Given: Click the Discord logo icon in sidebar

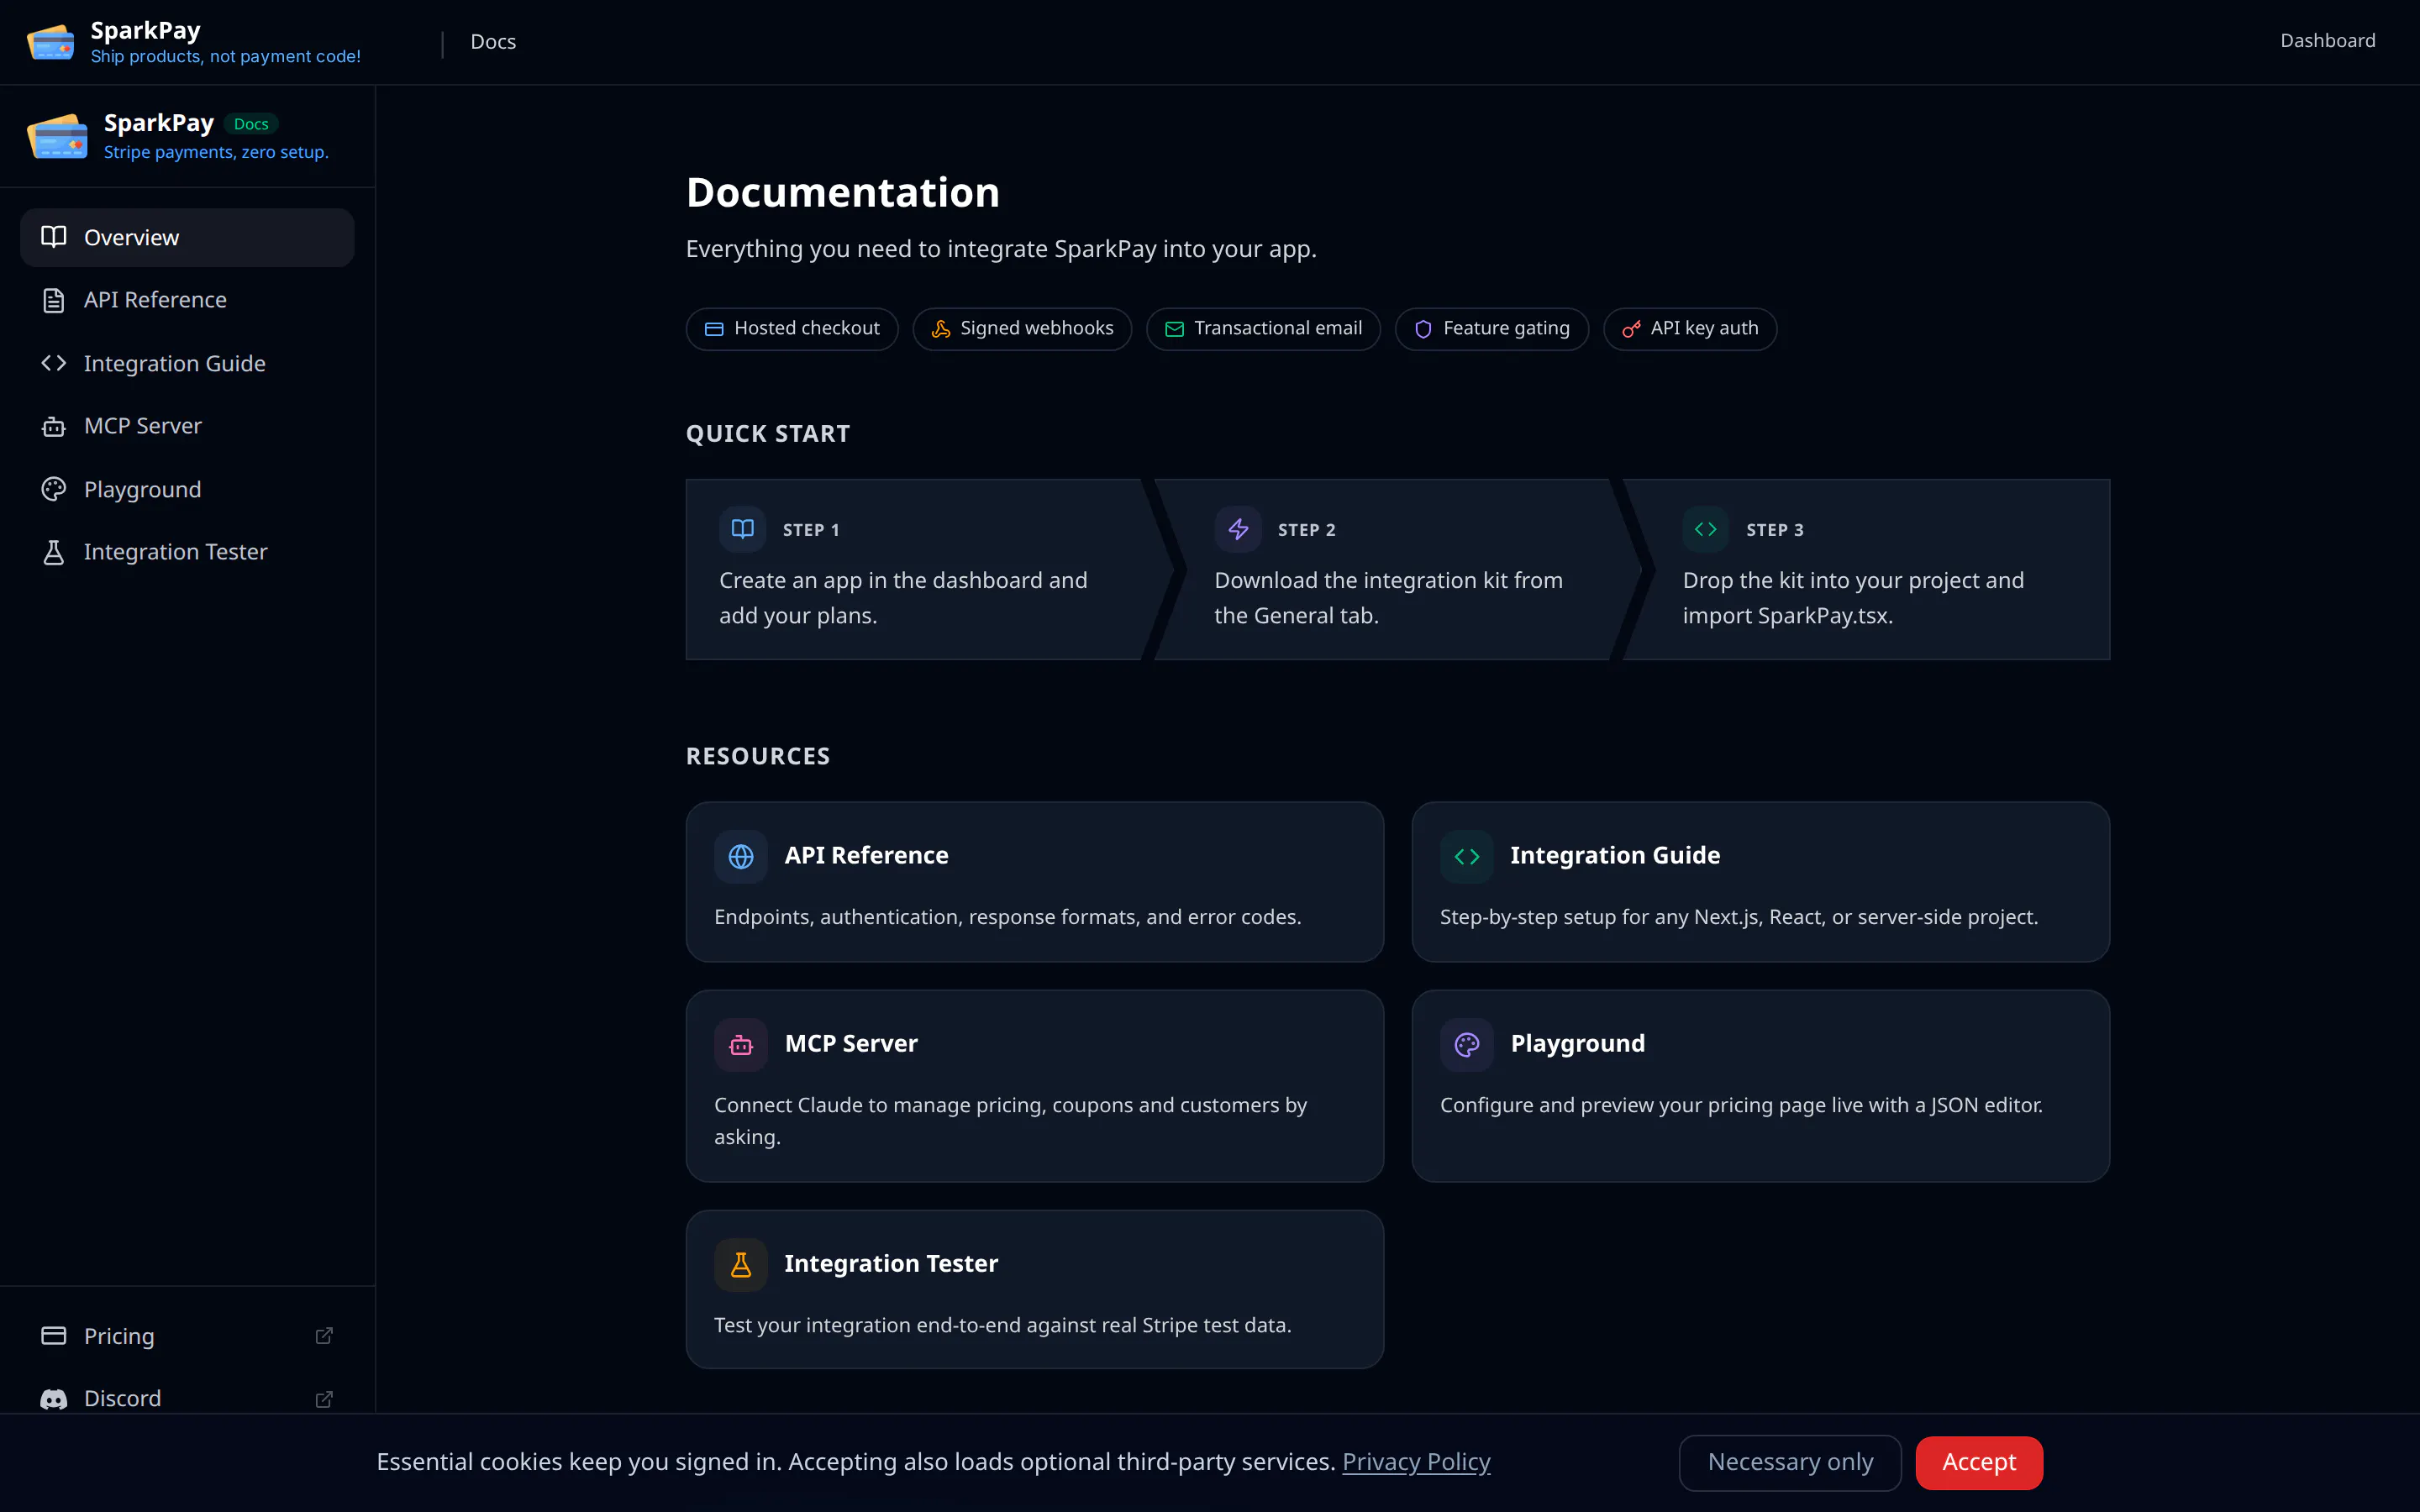Looking at the screenshot, I should coord(54,1399).
